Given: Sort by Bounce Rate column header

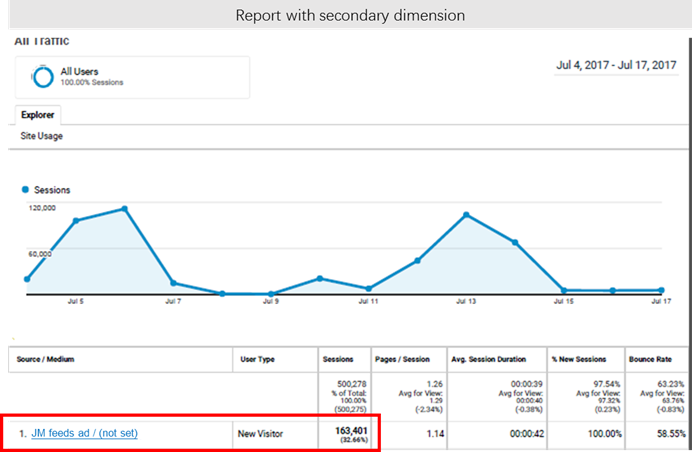Looking at the screenshot, I should pos(649,359).
